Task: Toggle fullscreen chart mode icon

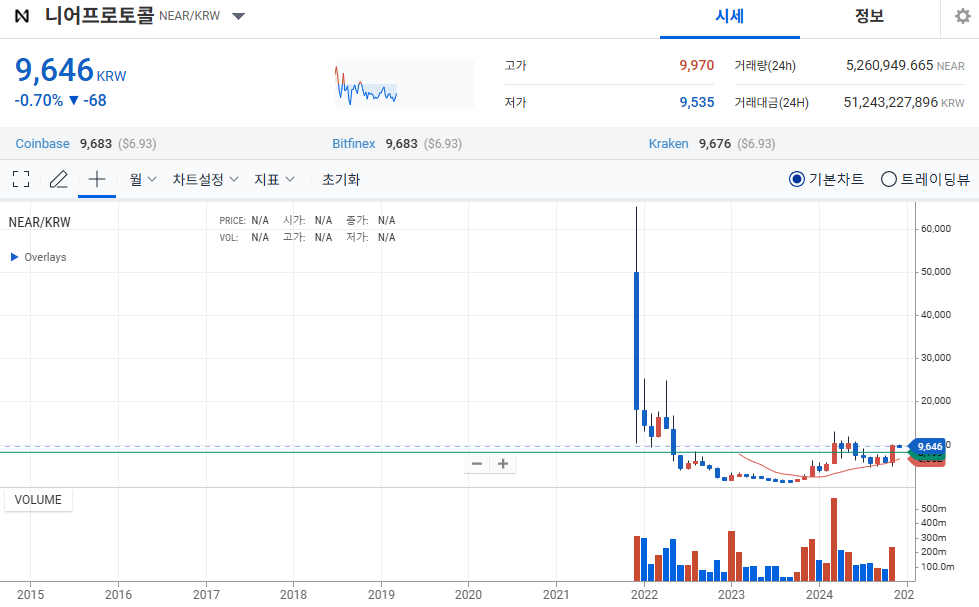Action: pos(21,179)
